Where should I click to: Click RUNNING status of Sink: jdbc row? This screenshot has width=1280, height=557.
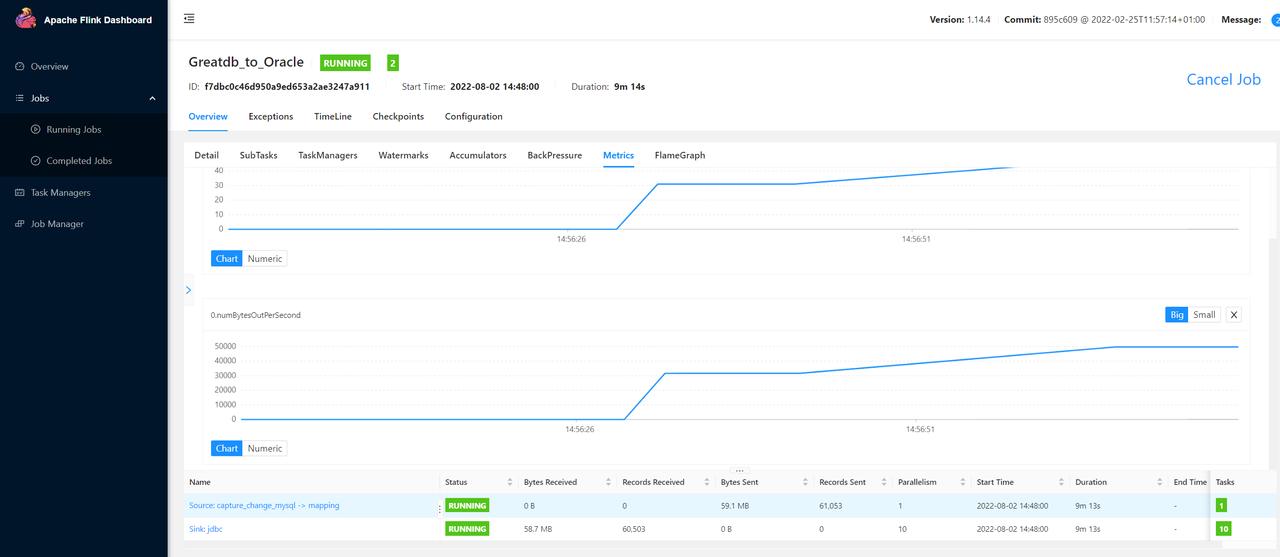pos(467,530)
